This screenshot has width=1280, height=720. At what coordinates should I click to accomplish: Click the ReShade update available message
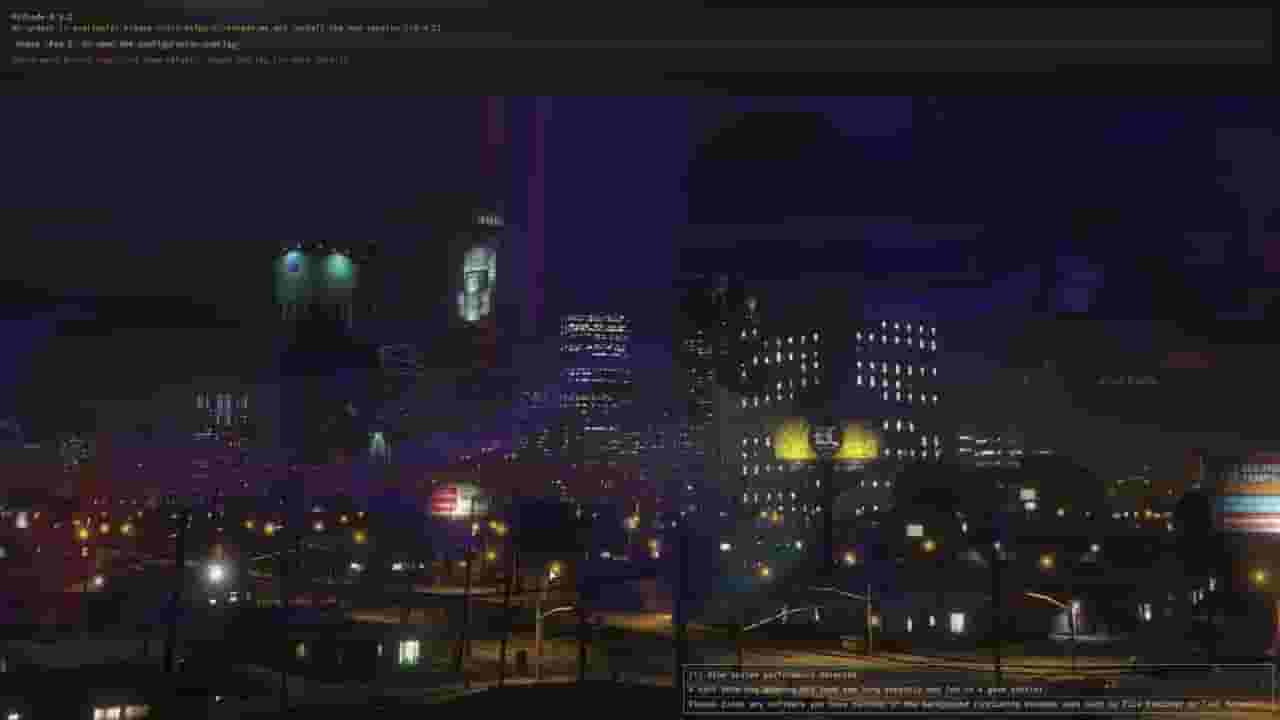[226, 28]
